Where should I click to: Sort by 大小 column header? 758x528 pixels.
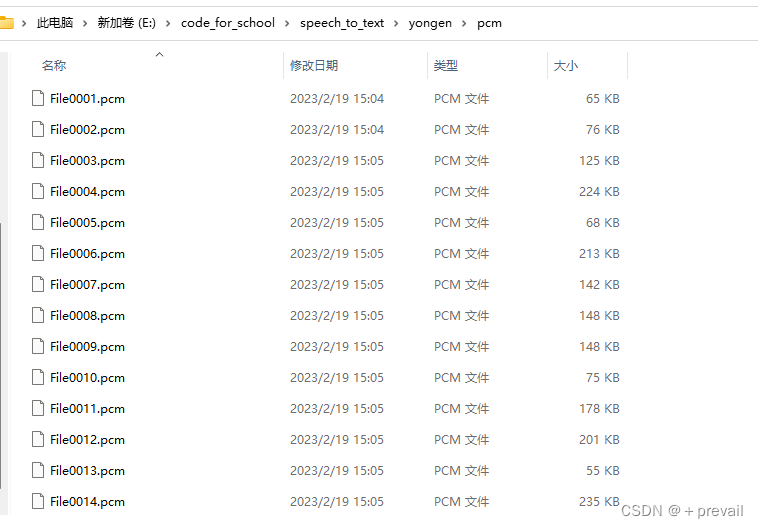pyautogui.click(x=566, y=65)
